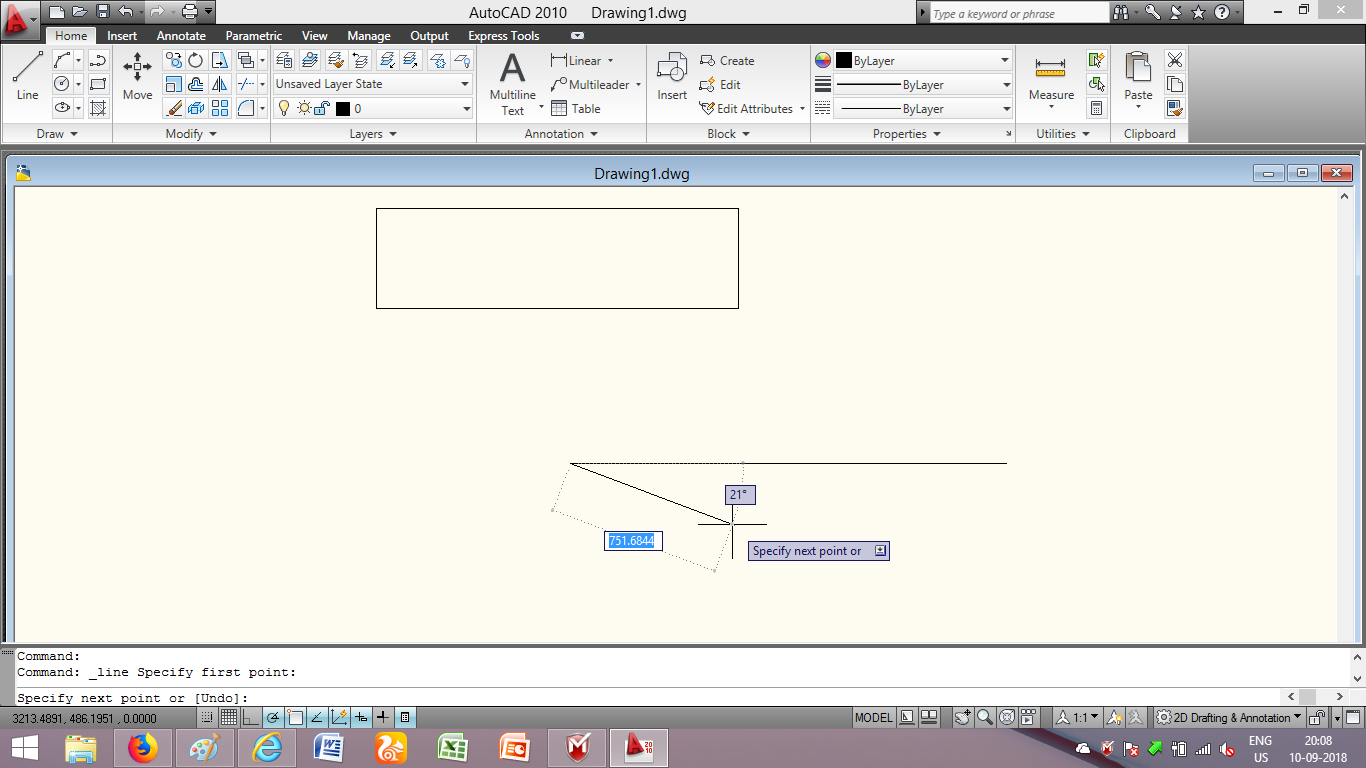Select the Mirror tool in Modify panel

click(218, 84)
